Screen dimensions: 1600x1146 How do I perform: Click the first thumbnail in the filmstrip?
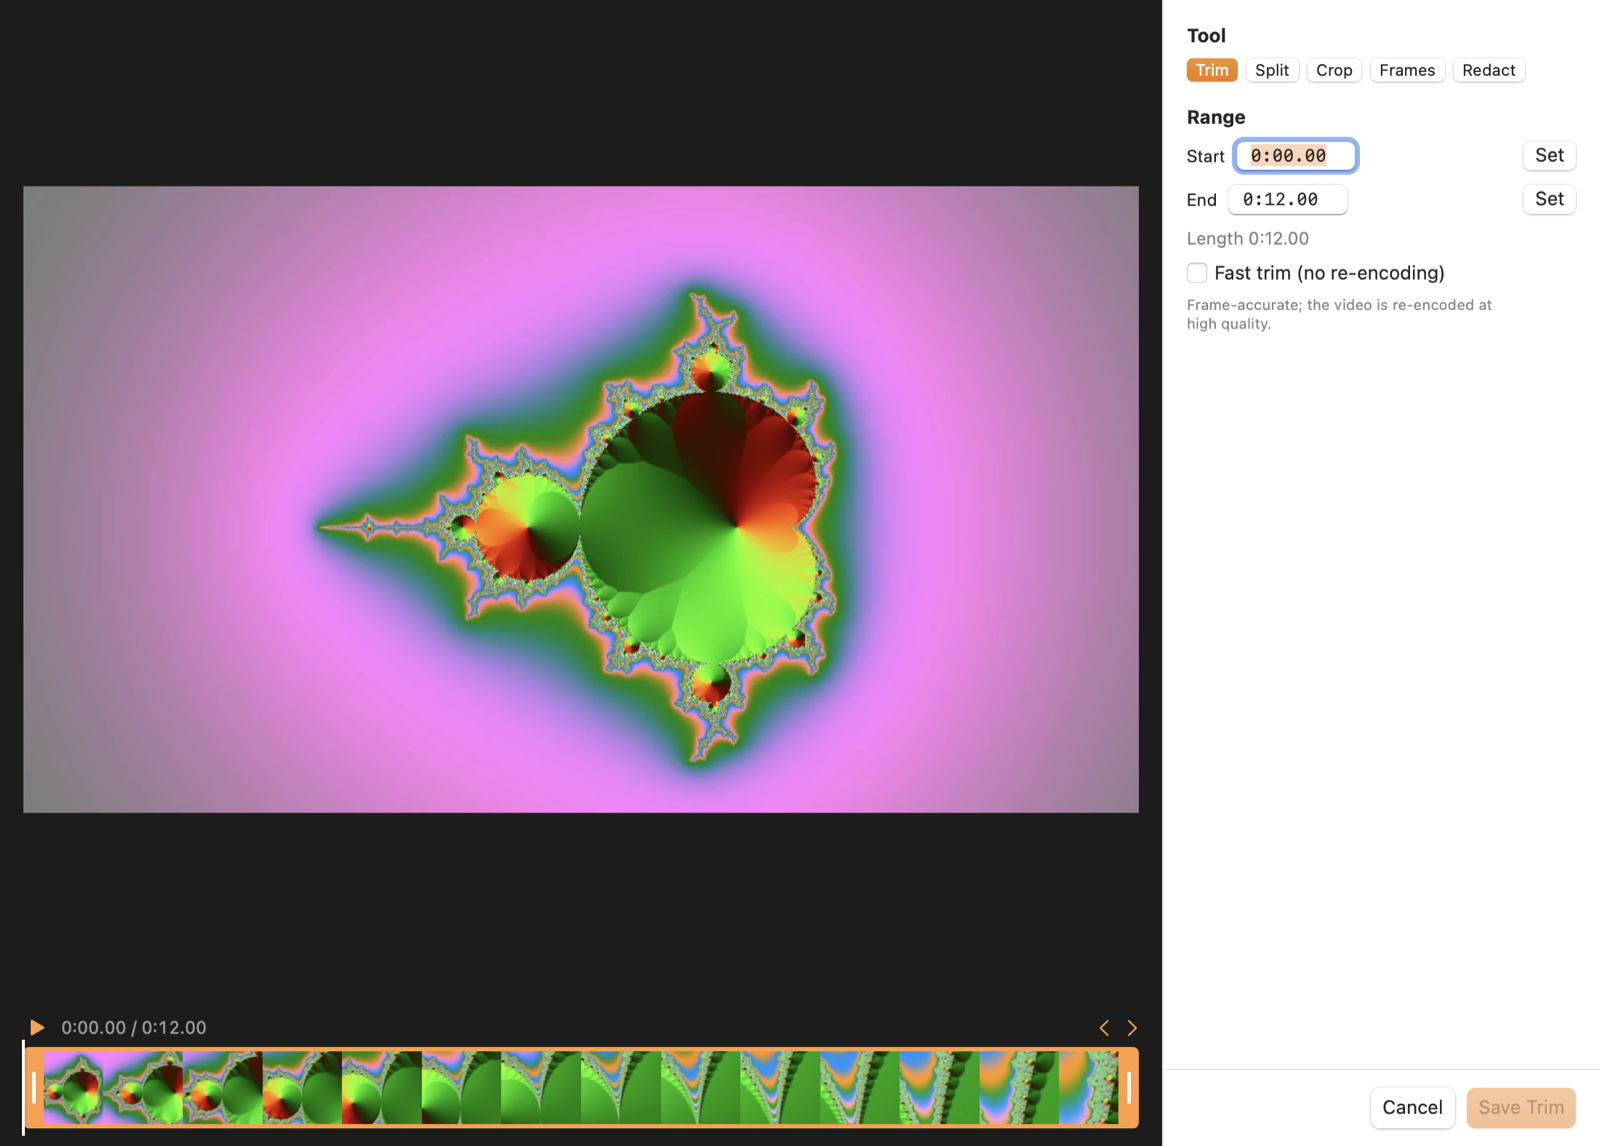pyautogui.click(x=74, y=1087)
